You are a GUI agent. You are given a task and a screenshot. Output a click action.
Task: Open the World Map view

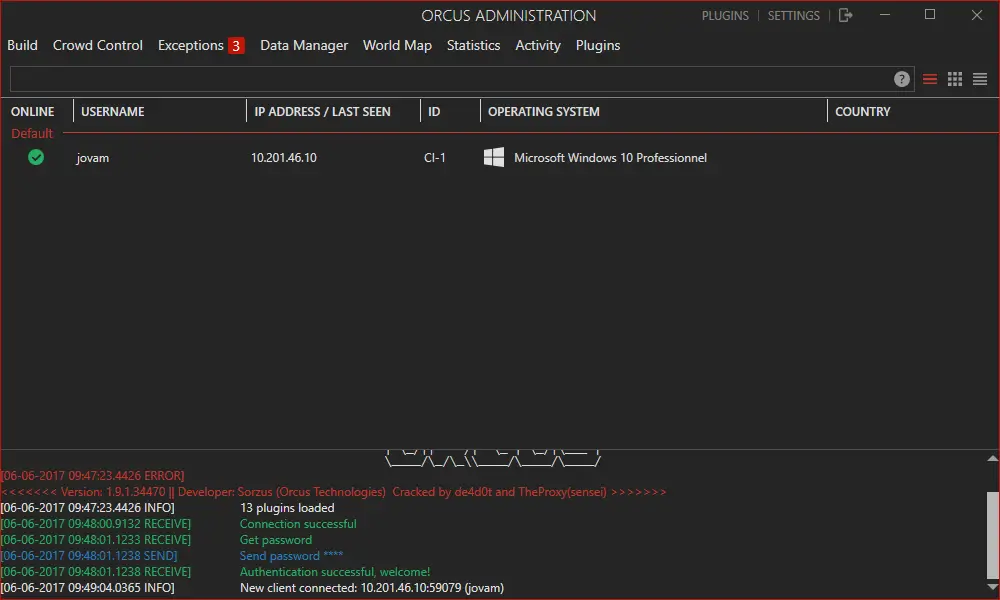[x=397, y=45]
